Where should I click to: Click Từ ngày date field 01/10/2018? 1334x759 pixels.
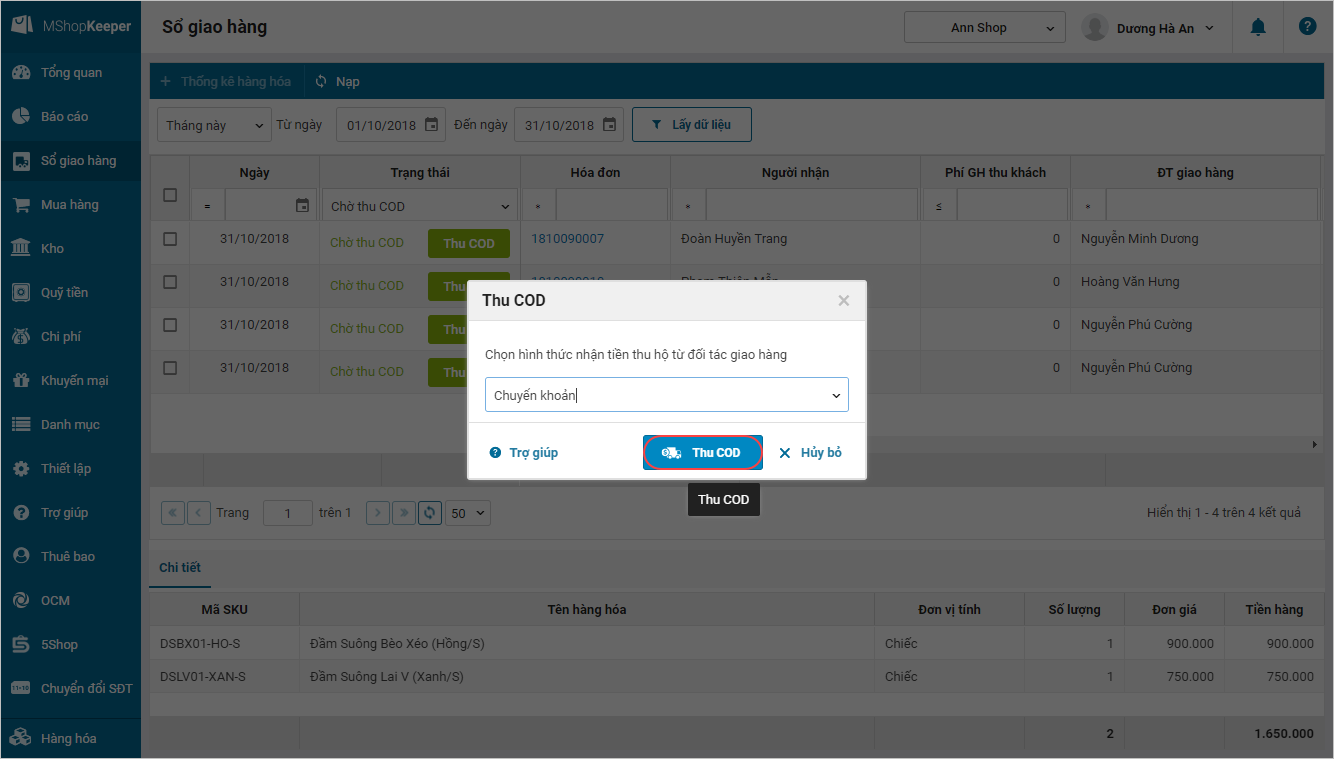coord(390,125)
